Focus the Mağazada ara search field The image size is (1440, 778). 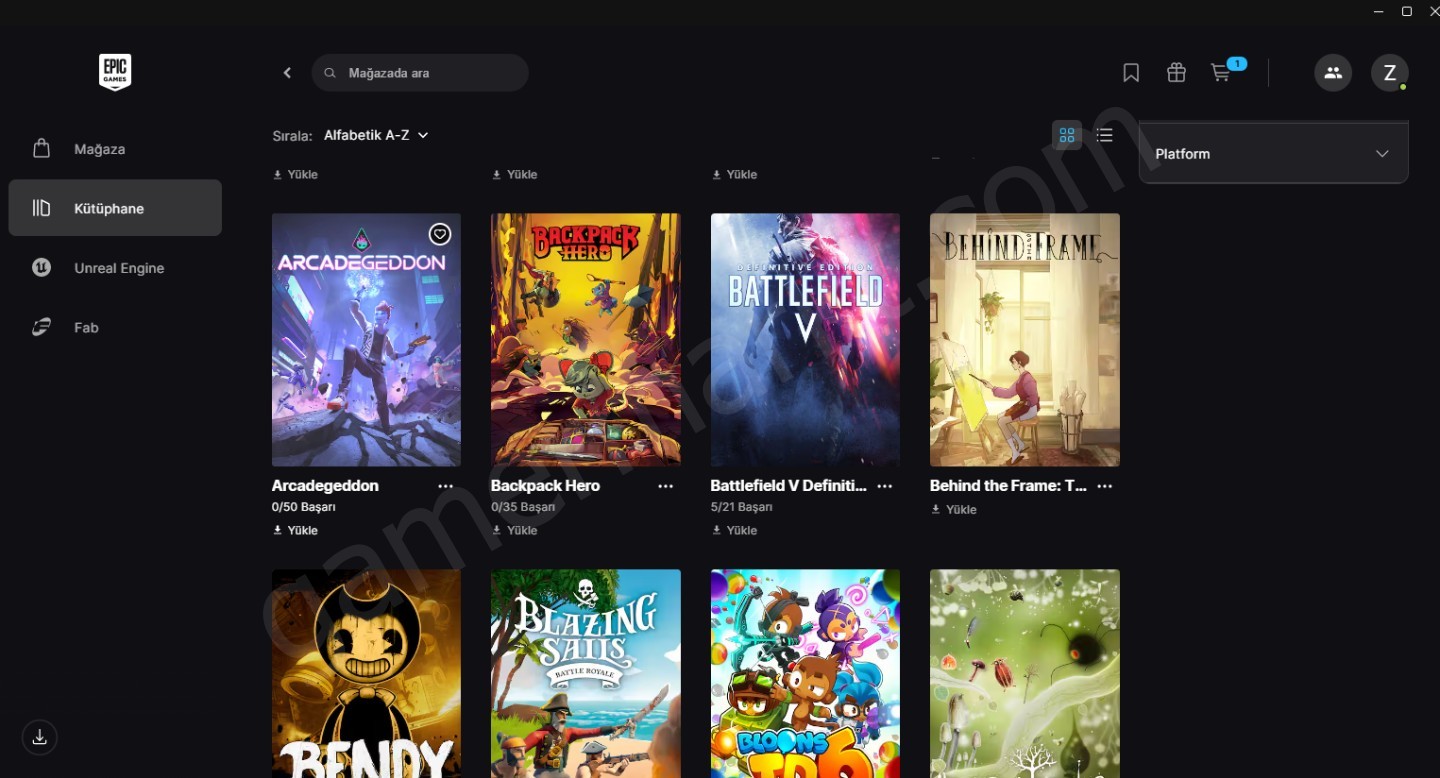click(420, 73)
